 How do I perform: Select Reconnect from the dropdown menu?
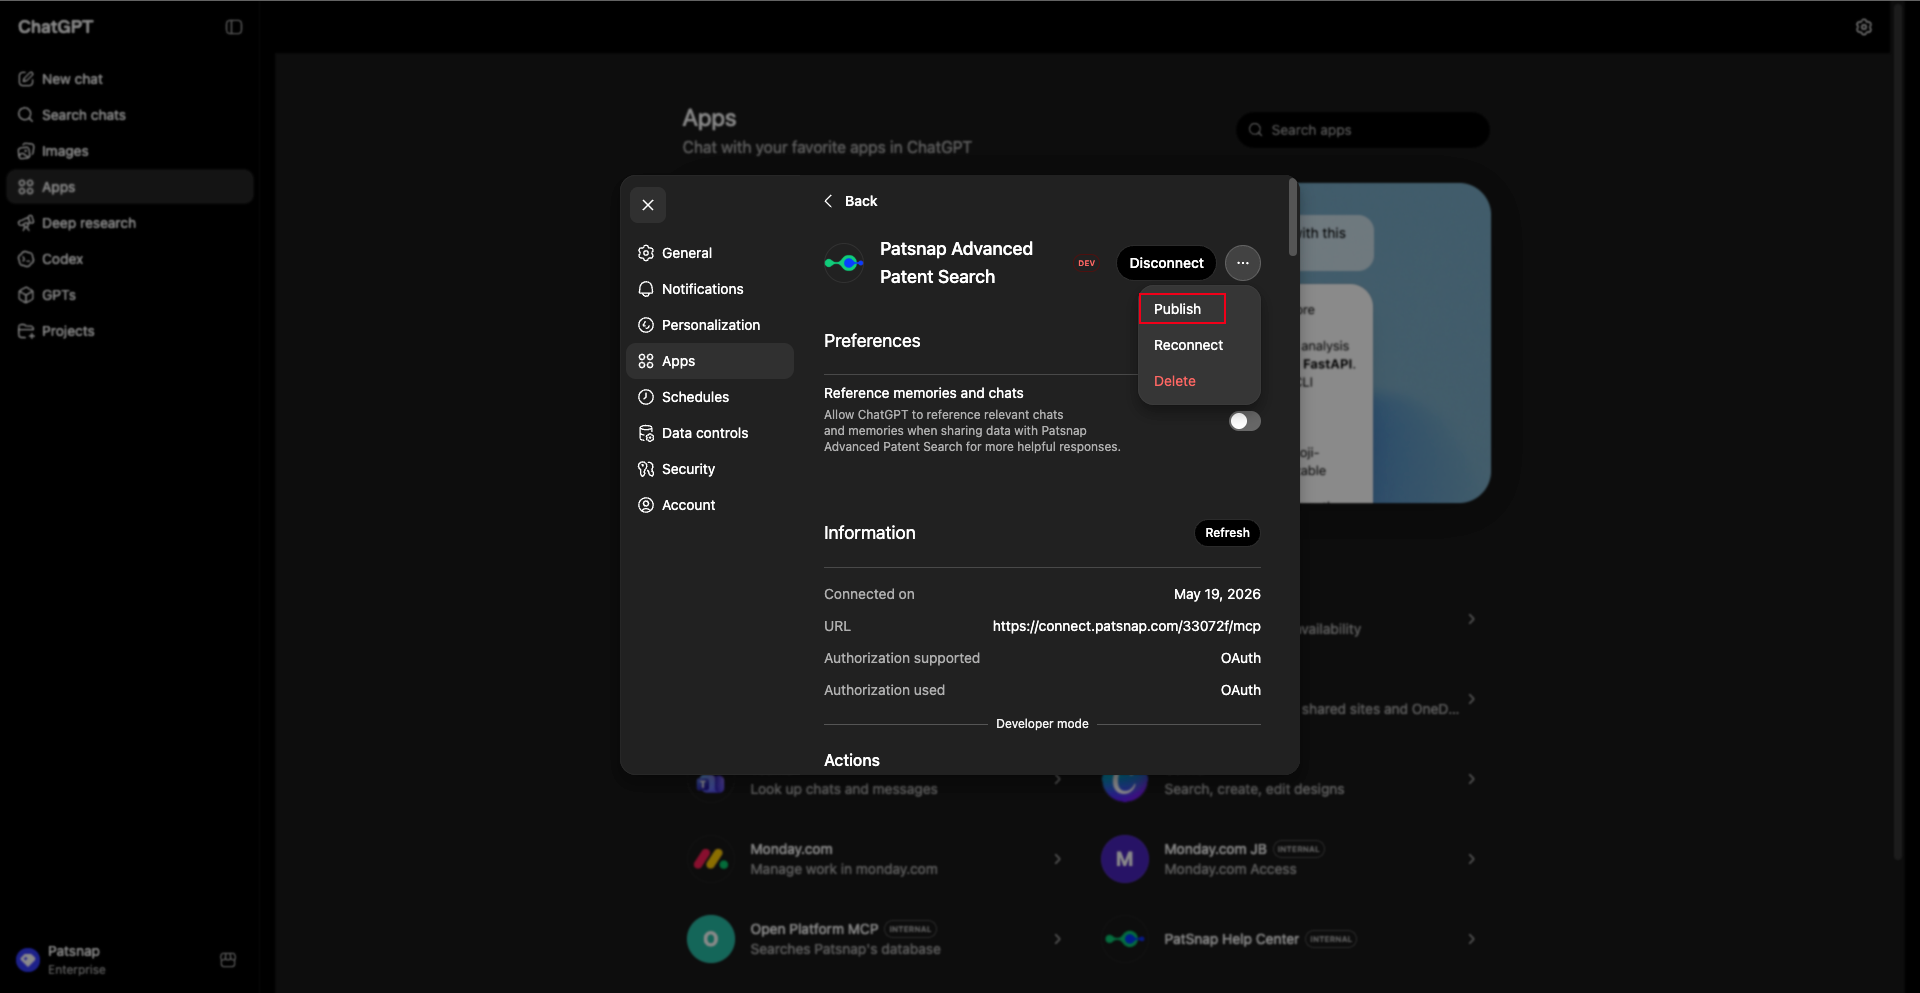click(x=1188, y=345)
